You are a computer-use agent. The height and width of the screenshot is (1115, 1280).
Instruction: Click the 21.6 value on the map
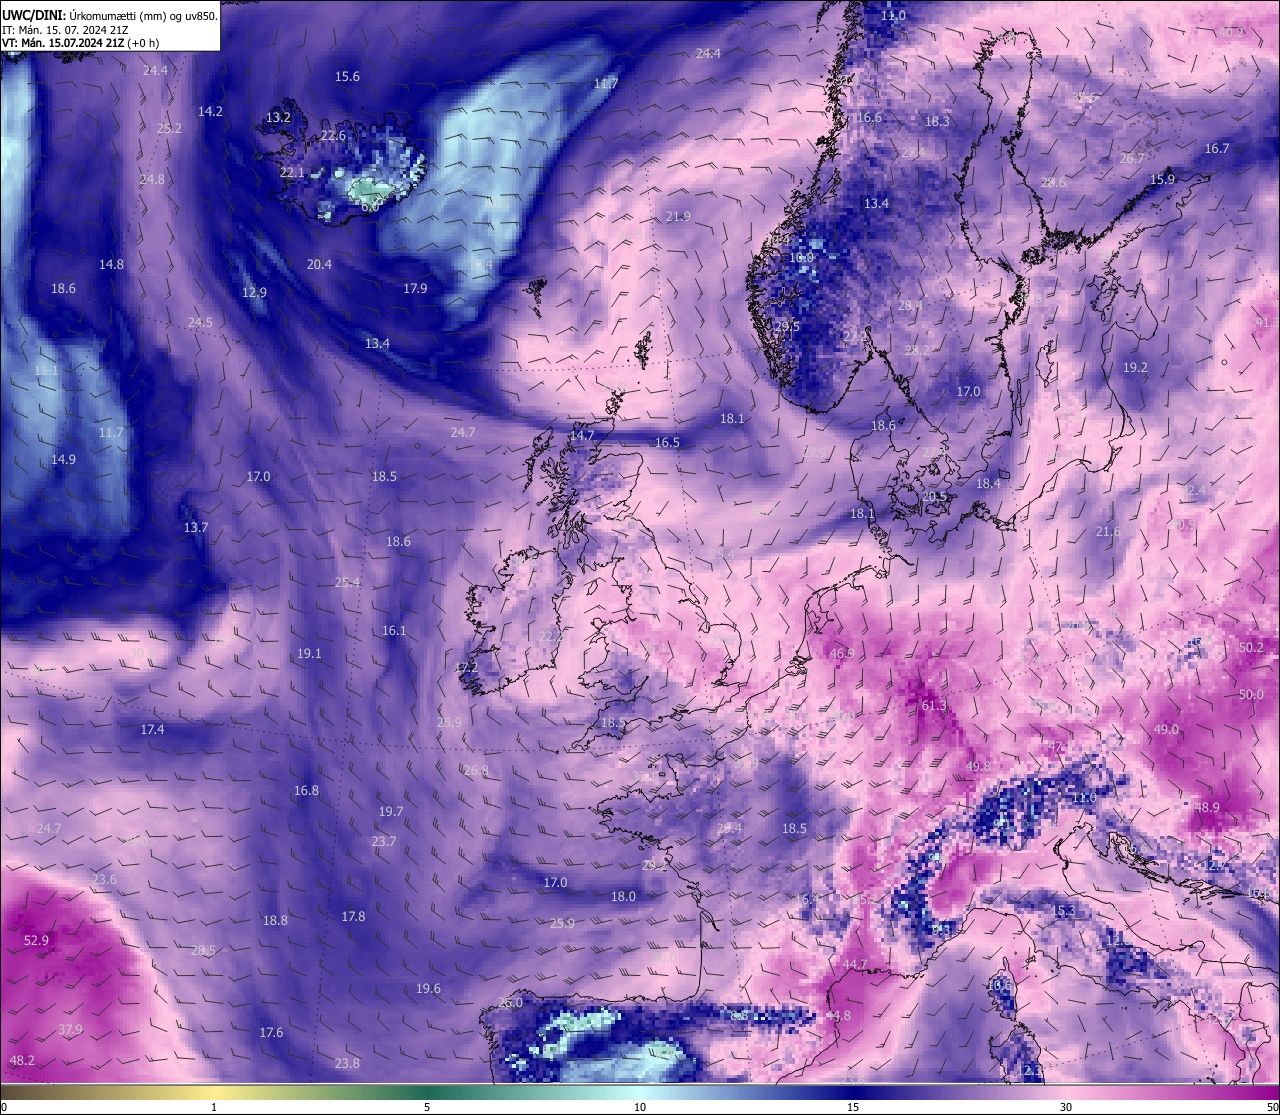[1108, 532]
